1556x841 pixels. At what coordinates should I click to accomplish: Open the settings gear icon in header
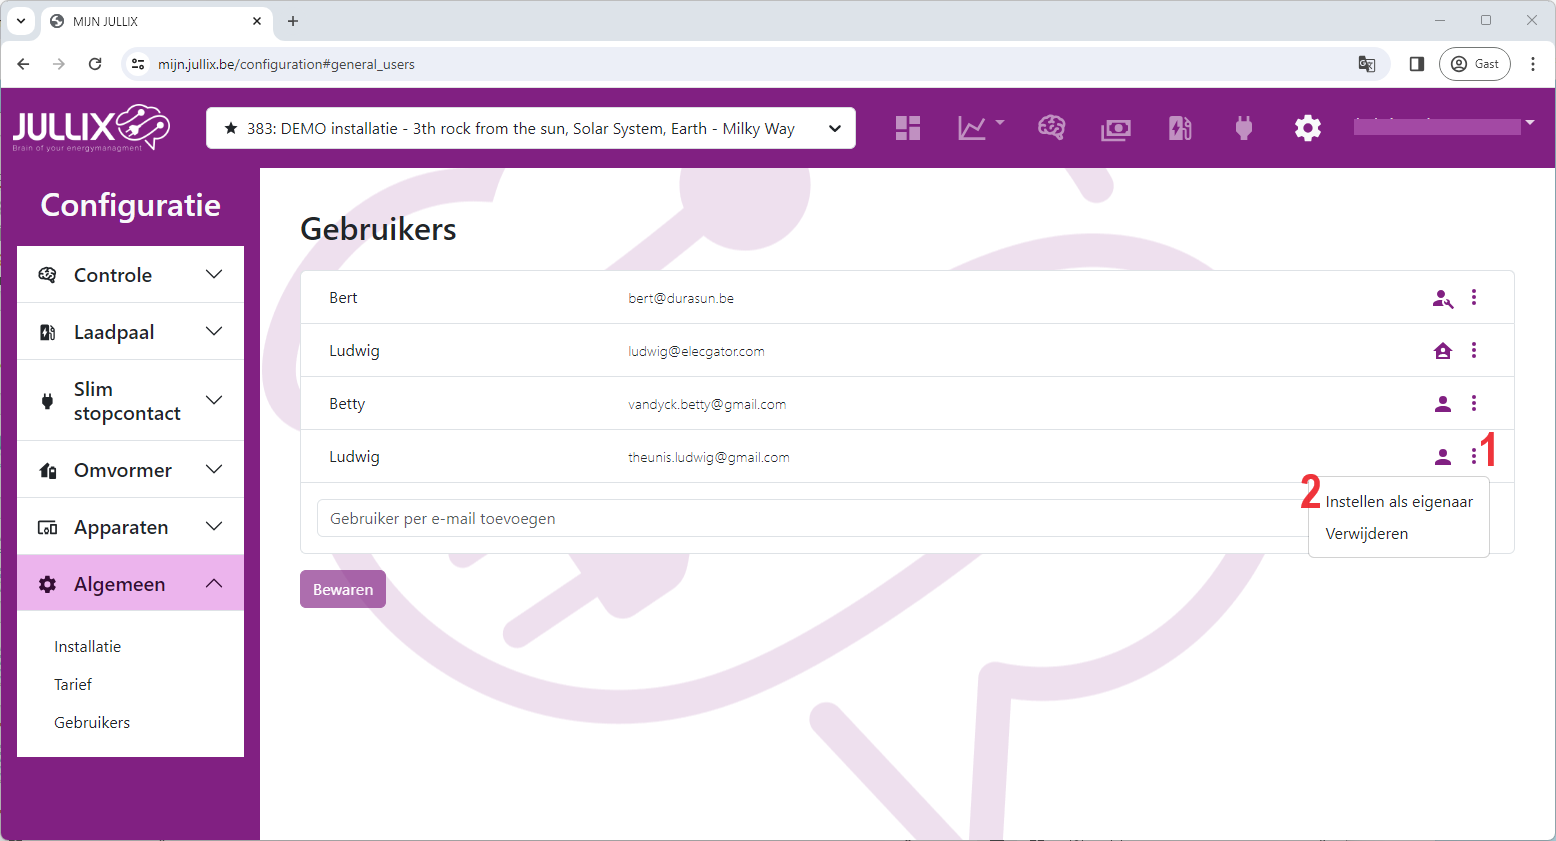[x=1307, y=128]
